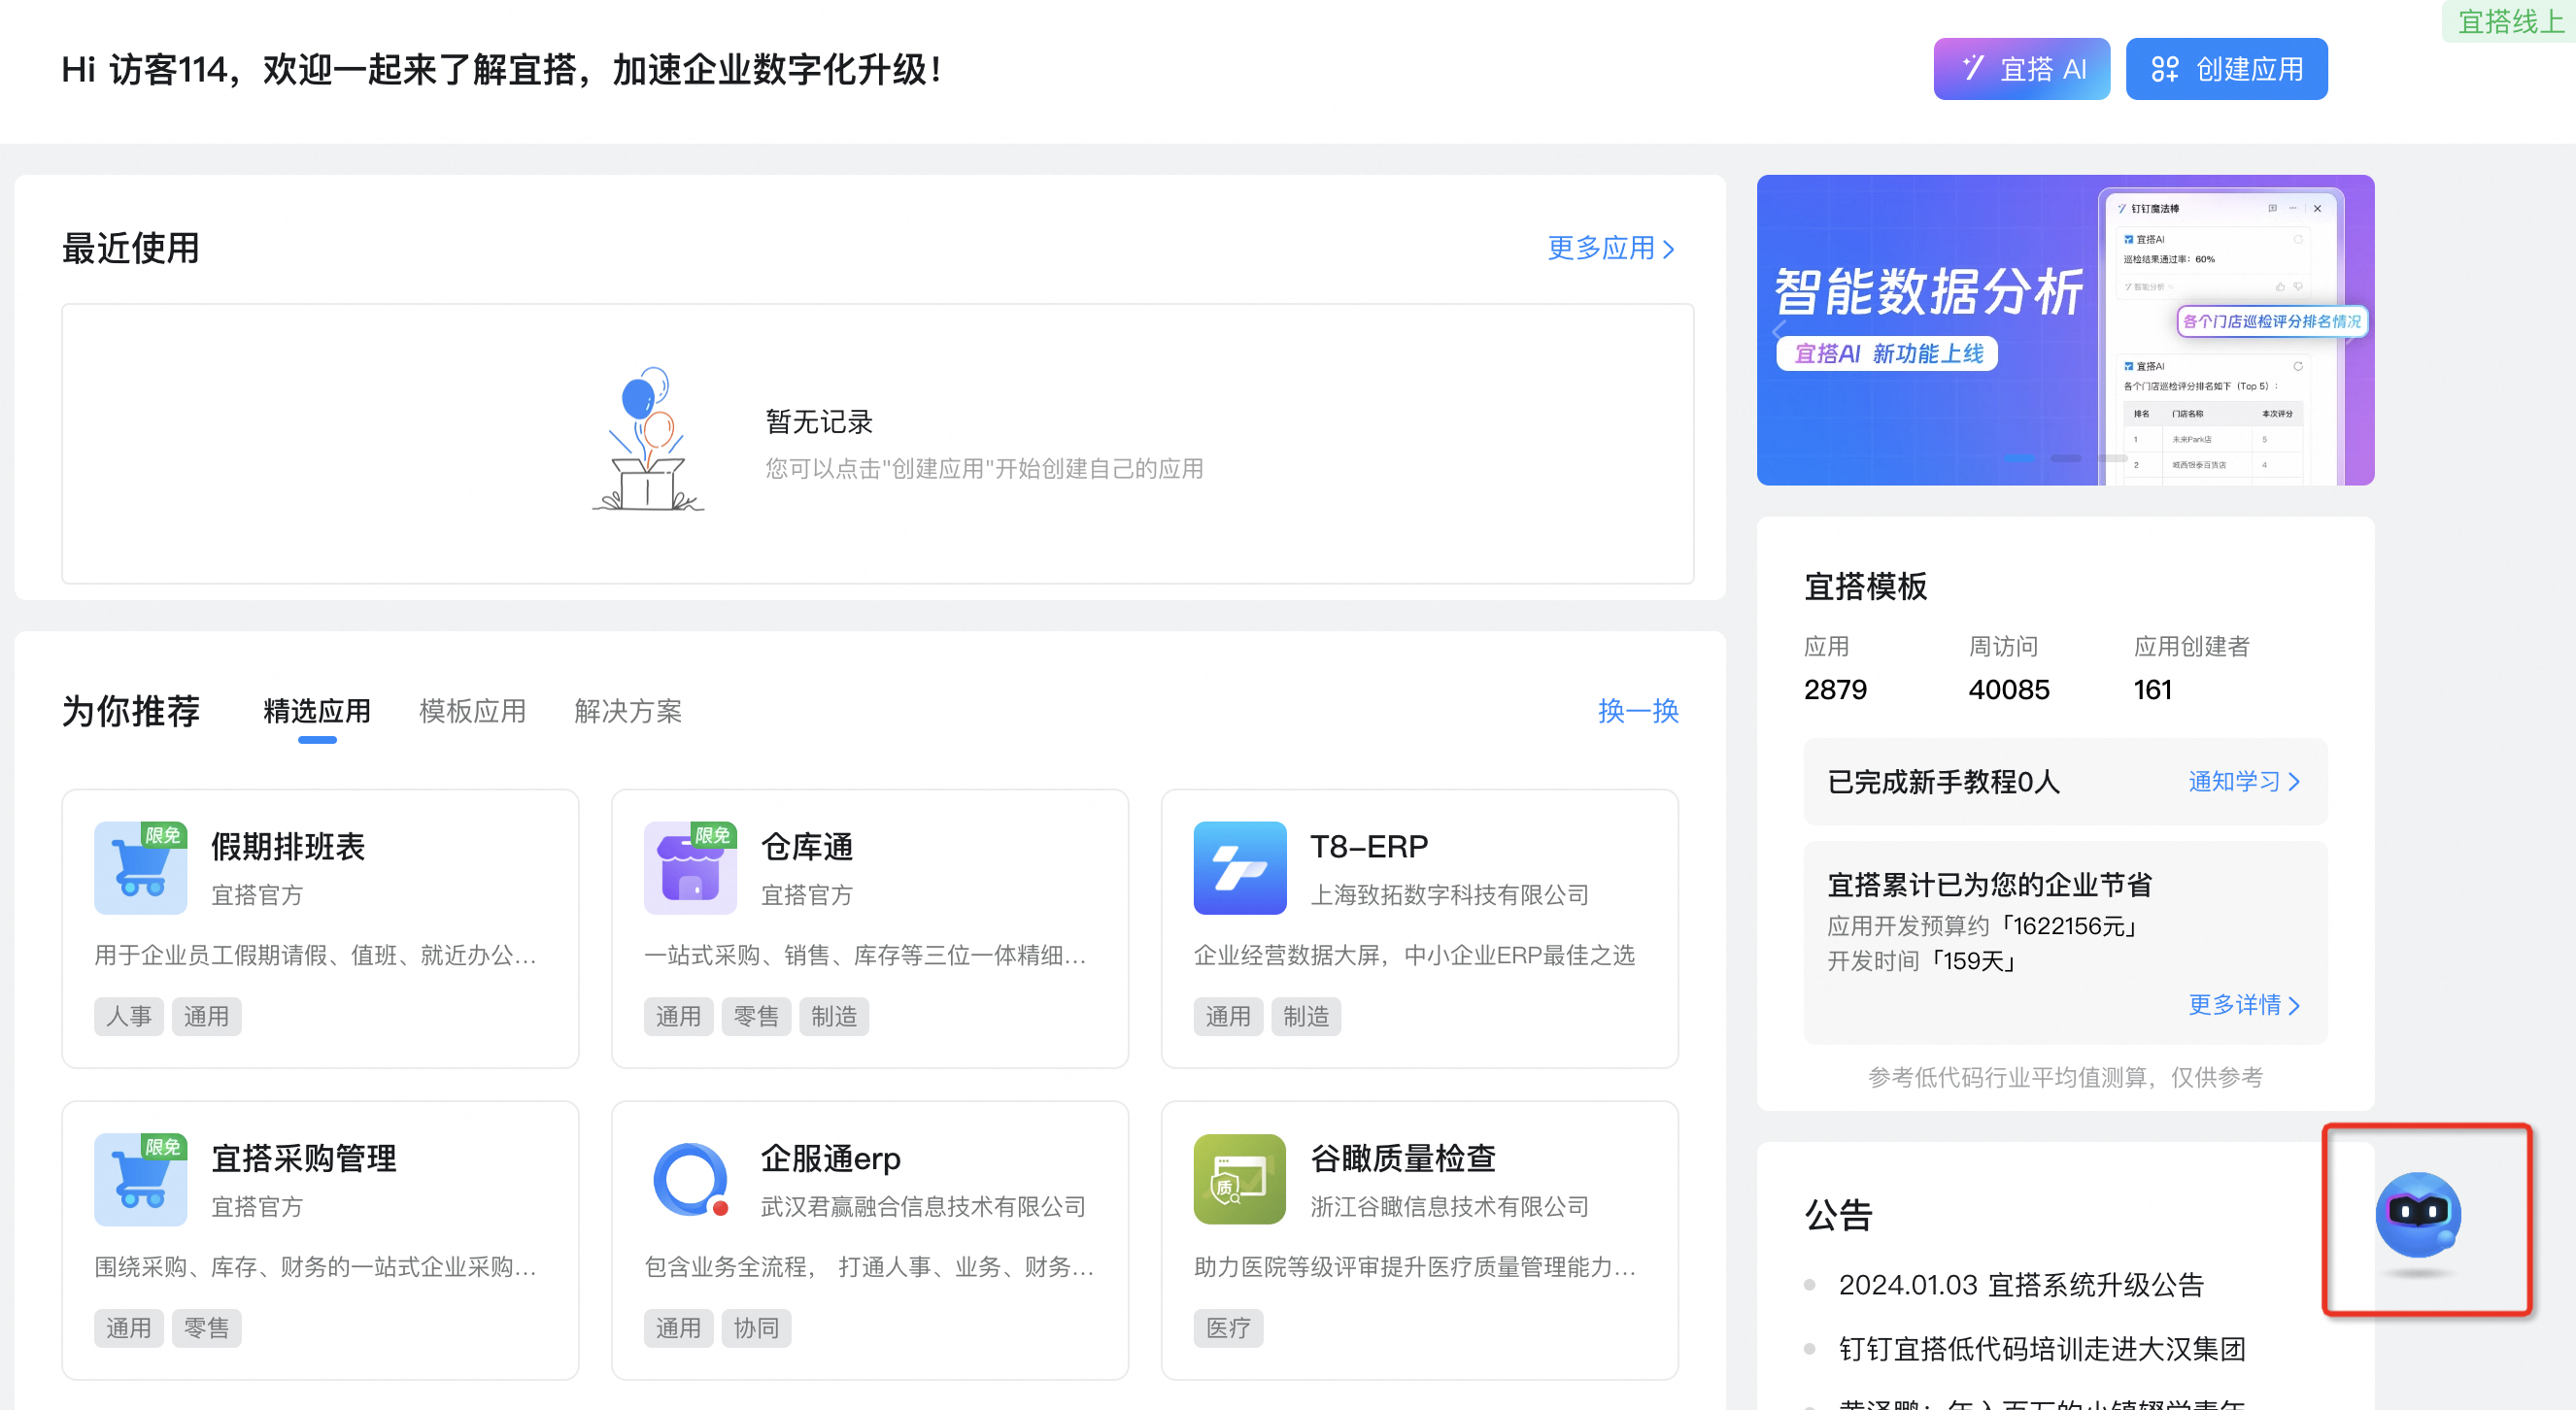Click the 浙江谷瞰信息技术有限公司 publisher text
Image resolution: width=2576 pixels, height=1410 pixels.
(1449, 1207)
